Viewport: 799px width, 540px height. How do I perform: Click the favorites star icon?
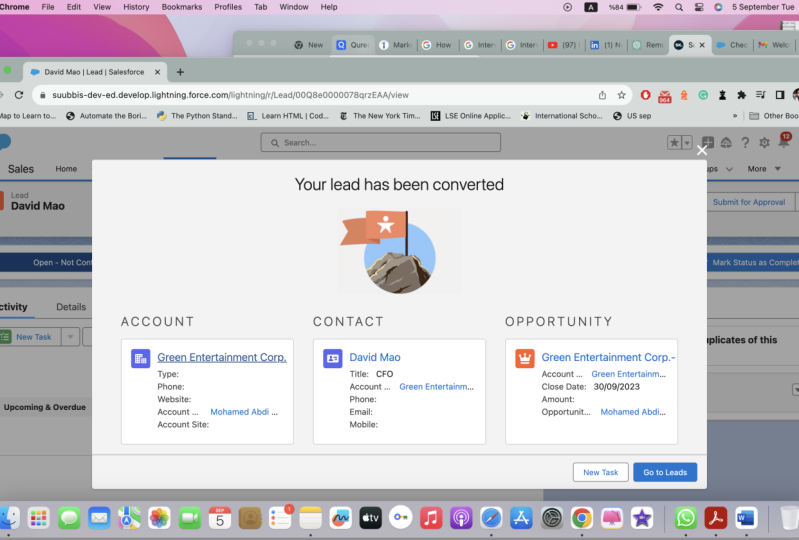674,143
